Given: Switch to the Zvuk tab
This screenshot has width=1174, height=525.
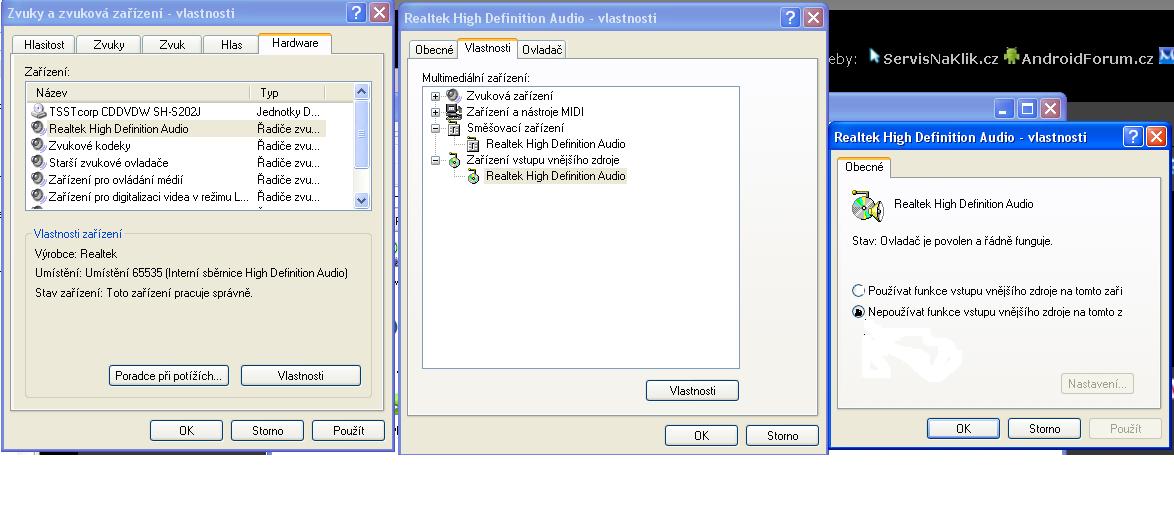Looking at the screenshot, I should [x=172, y=45].
